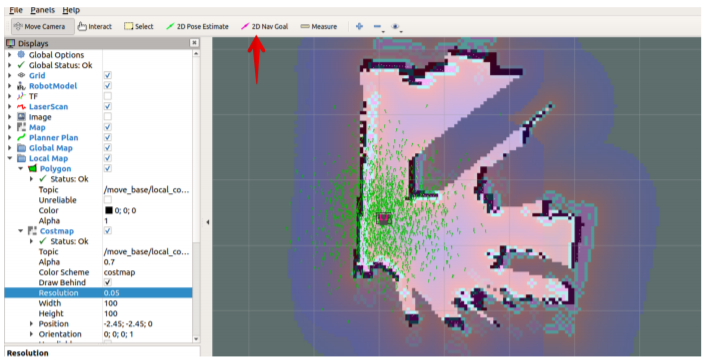
Task: Click the minus remove-tool icon
Action: click(x=377, y=27)
